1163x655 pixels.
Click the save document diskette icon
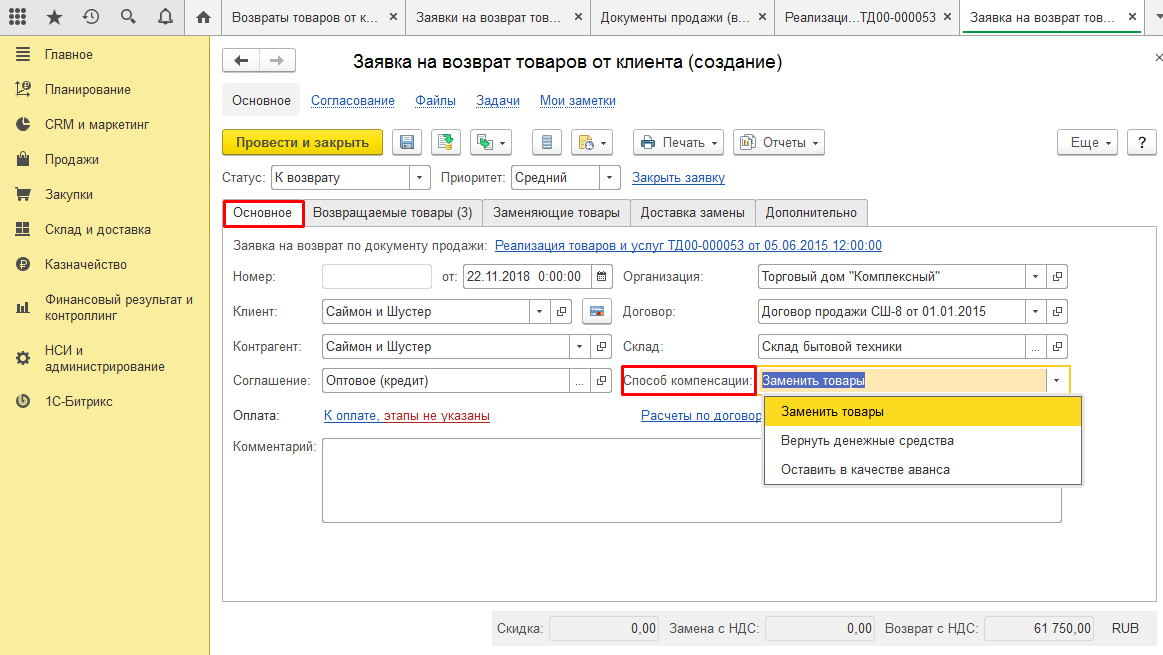(x=407, y=143)
